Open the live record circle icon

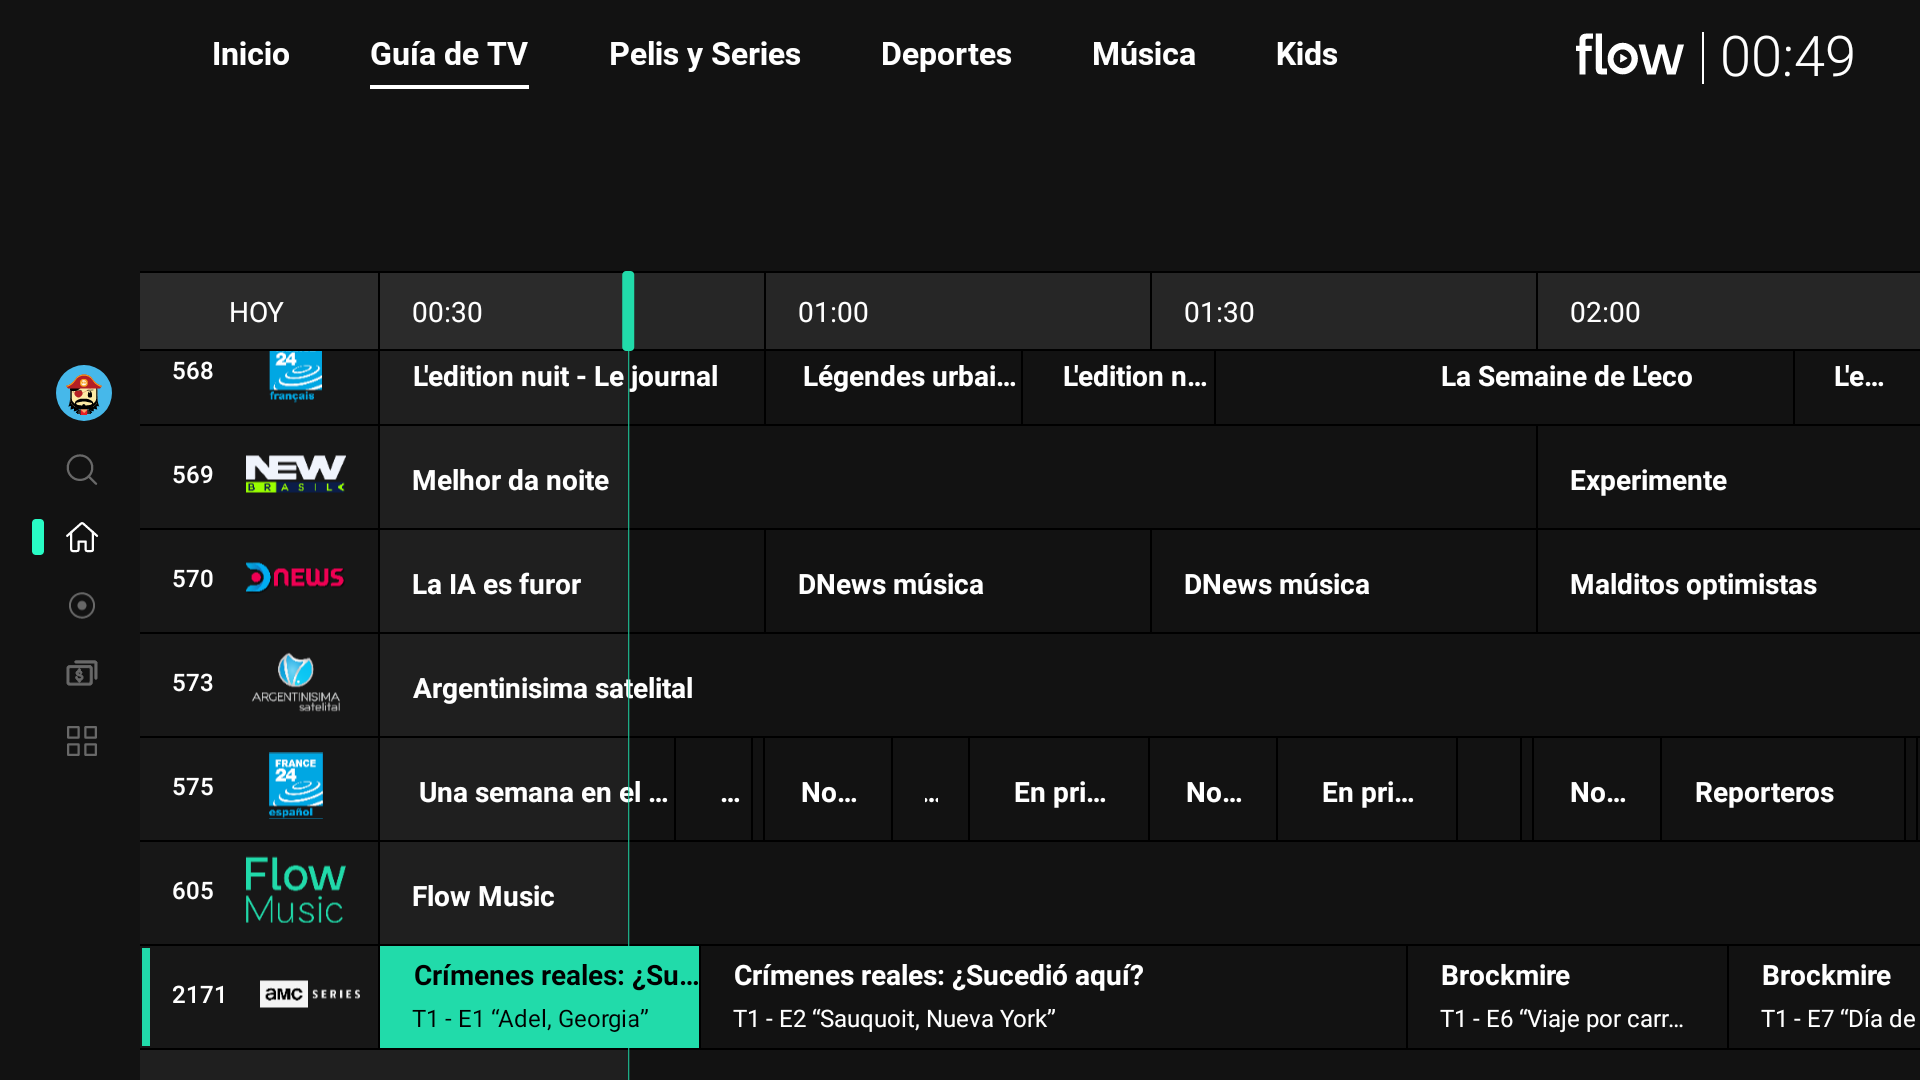(82, 605)
